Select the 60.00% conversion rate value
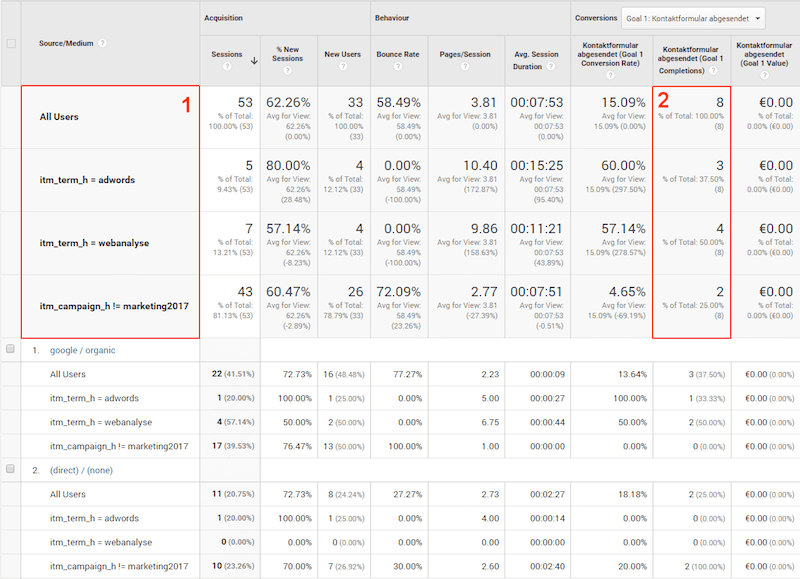 tap(623, 166)
